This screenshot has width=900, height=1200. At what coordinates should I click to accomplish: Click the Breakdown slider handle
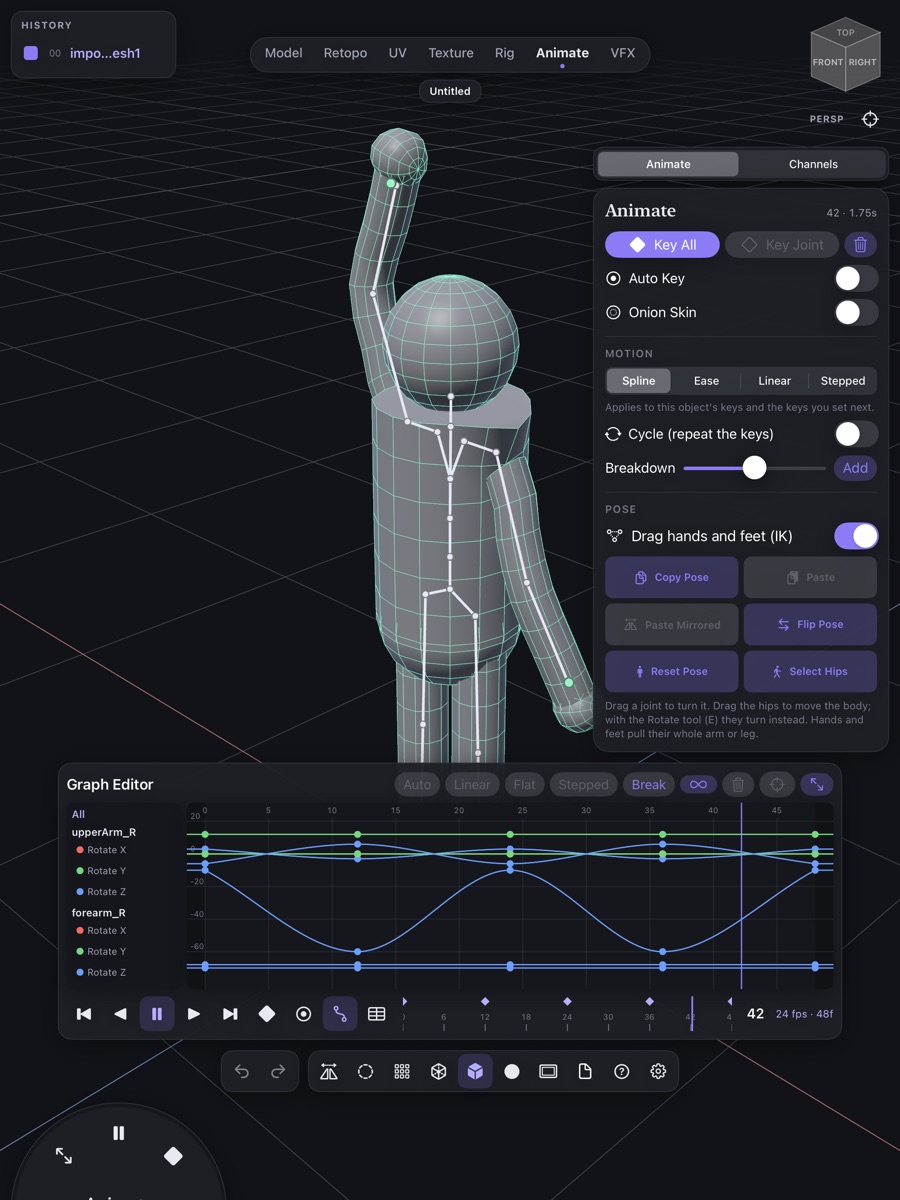755,468
